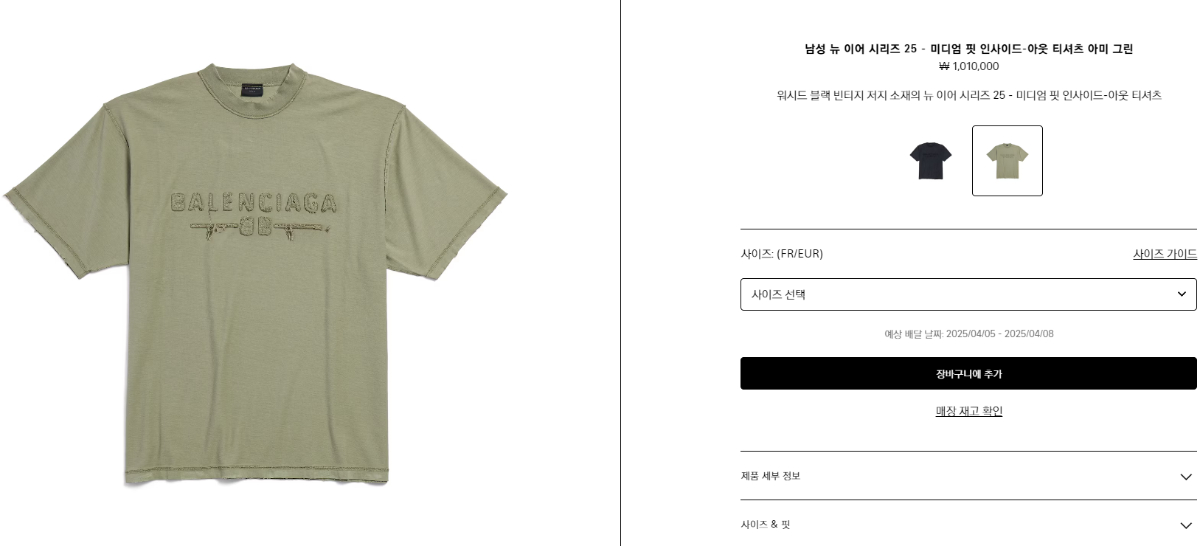The height and width of the screenshot is (546, 1200).
Task: Click the 장바구니에 추가 add-to-cart button
Action: point(968,373)
